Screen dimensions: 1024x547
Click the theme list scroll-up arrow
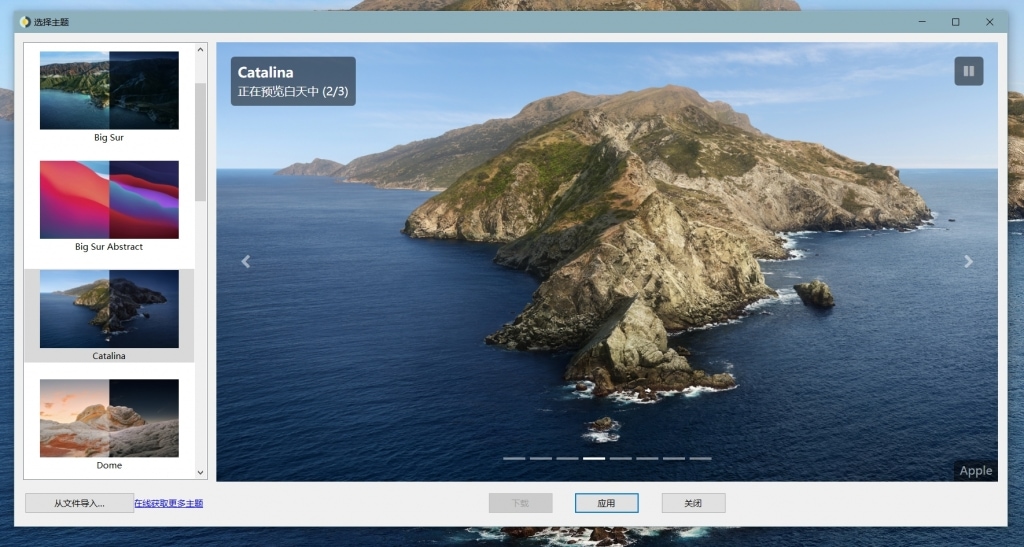200,50
